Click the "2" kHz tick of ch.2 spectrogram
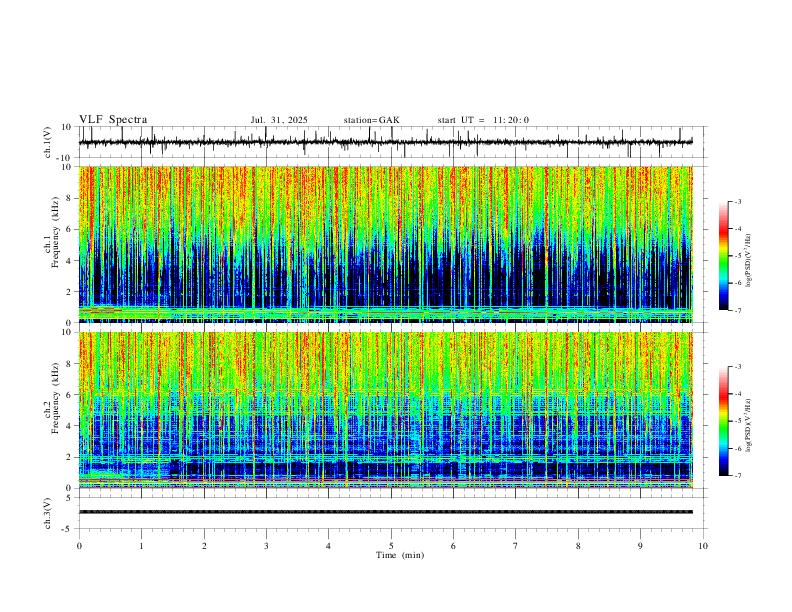The width and height of the screenshot is (792, 612). pyautogui.click(x=69, y=457)
